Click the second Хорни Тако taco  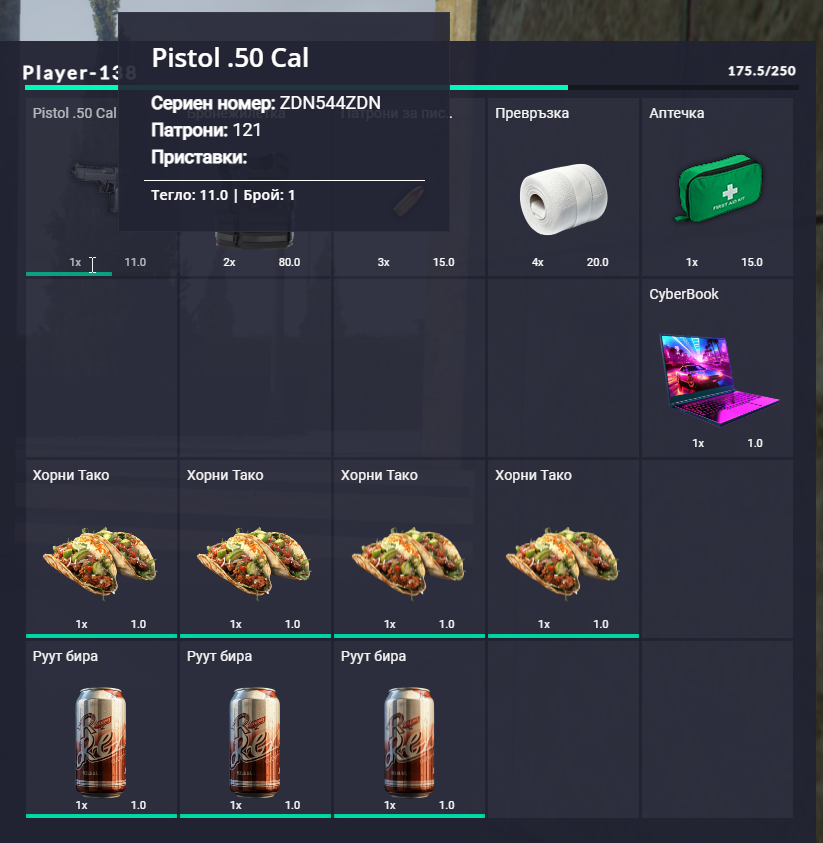tap(254, 562)
